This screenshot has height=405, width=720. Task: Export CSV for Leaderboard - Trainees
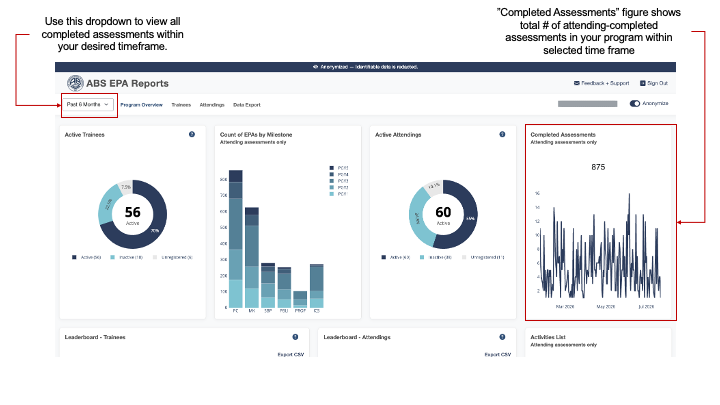click(291, 354)
